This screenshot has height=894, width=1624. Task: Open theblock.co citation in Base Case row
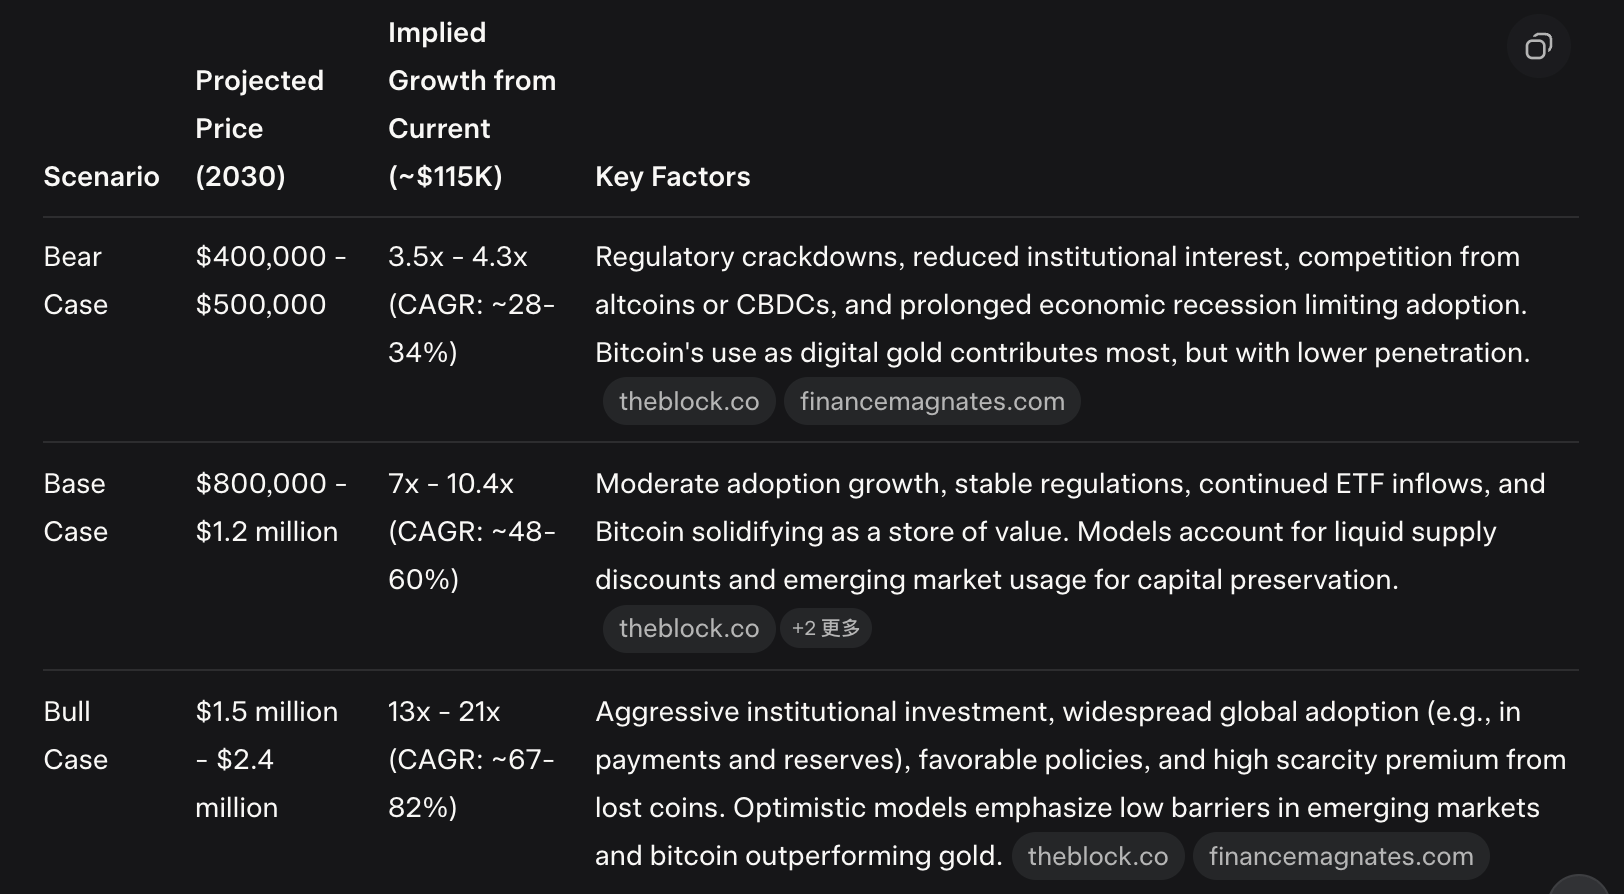(x=689, y=628)
